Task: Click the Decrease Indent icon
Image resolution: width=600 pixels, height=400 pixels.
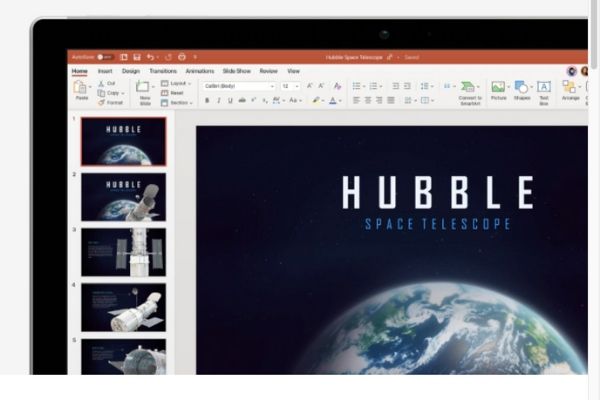Action: tap(396, 86)
